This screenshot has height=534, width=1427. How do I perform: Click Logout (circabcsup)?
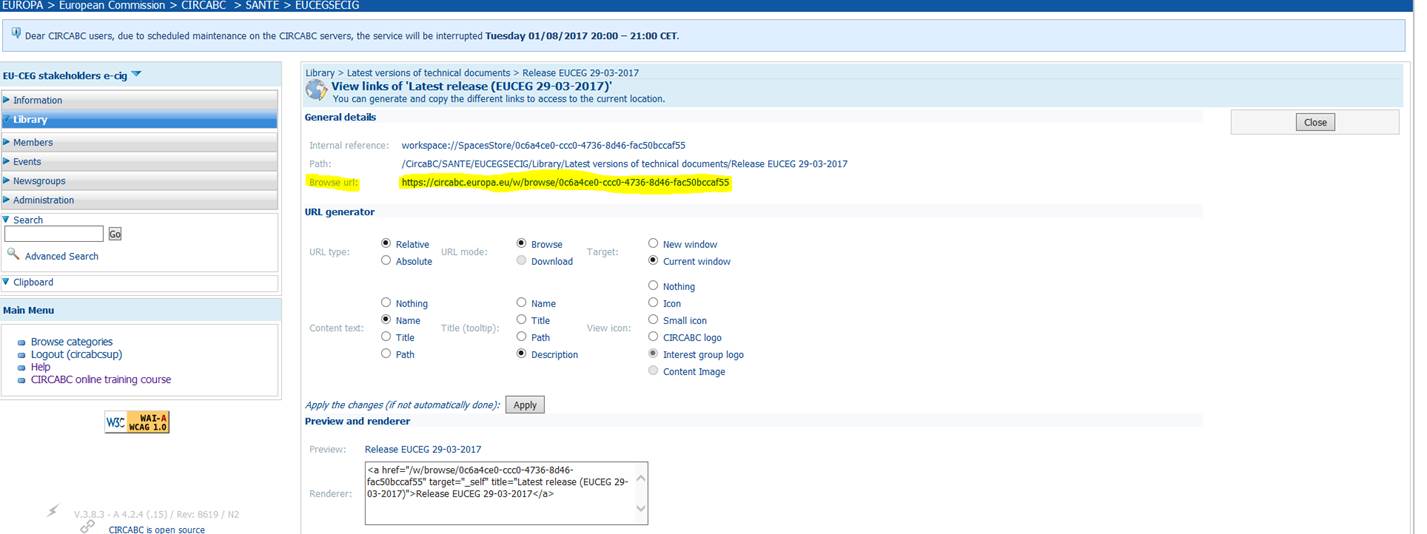[x=77, y=354]
